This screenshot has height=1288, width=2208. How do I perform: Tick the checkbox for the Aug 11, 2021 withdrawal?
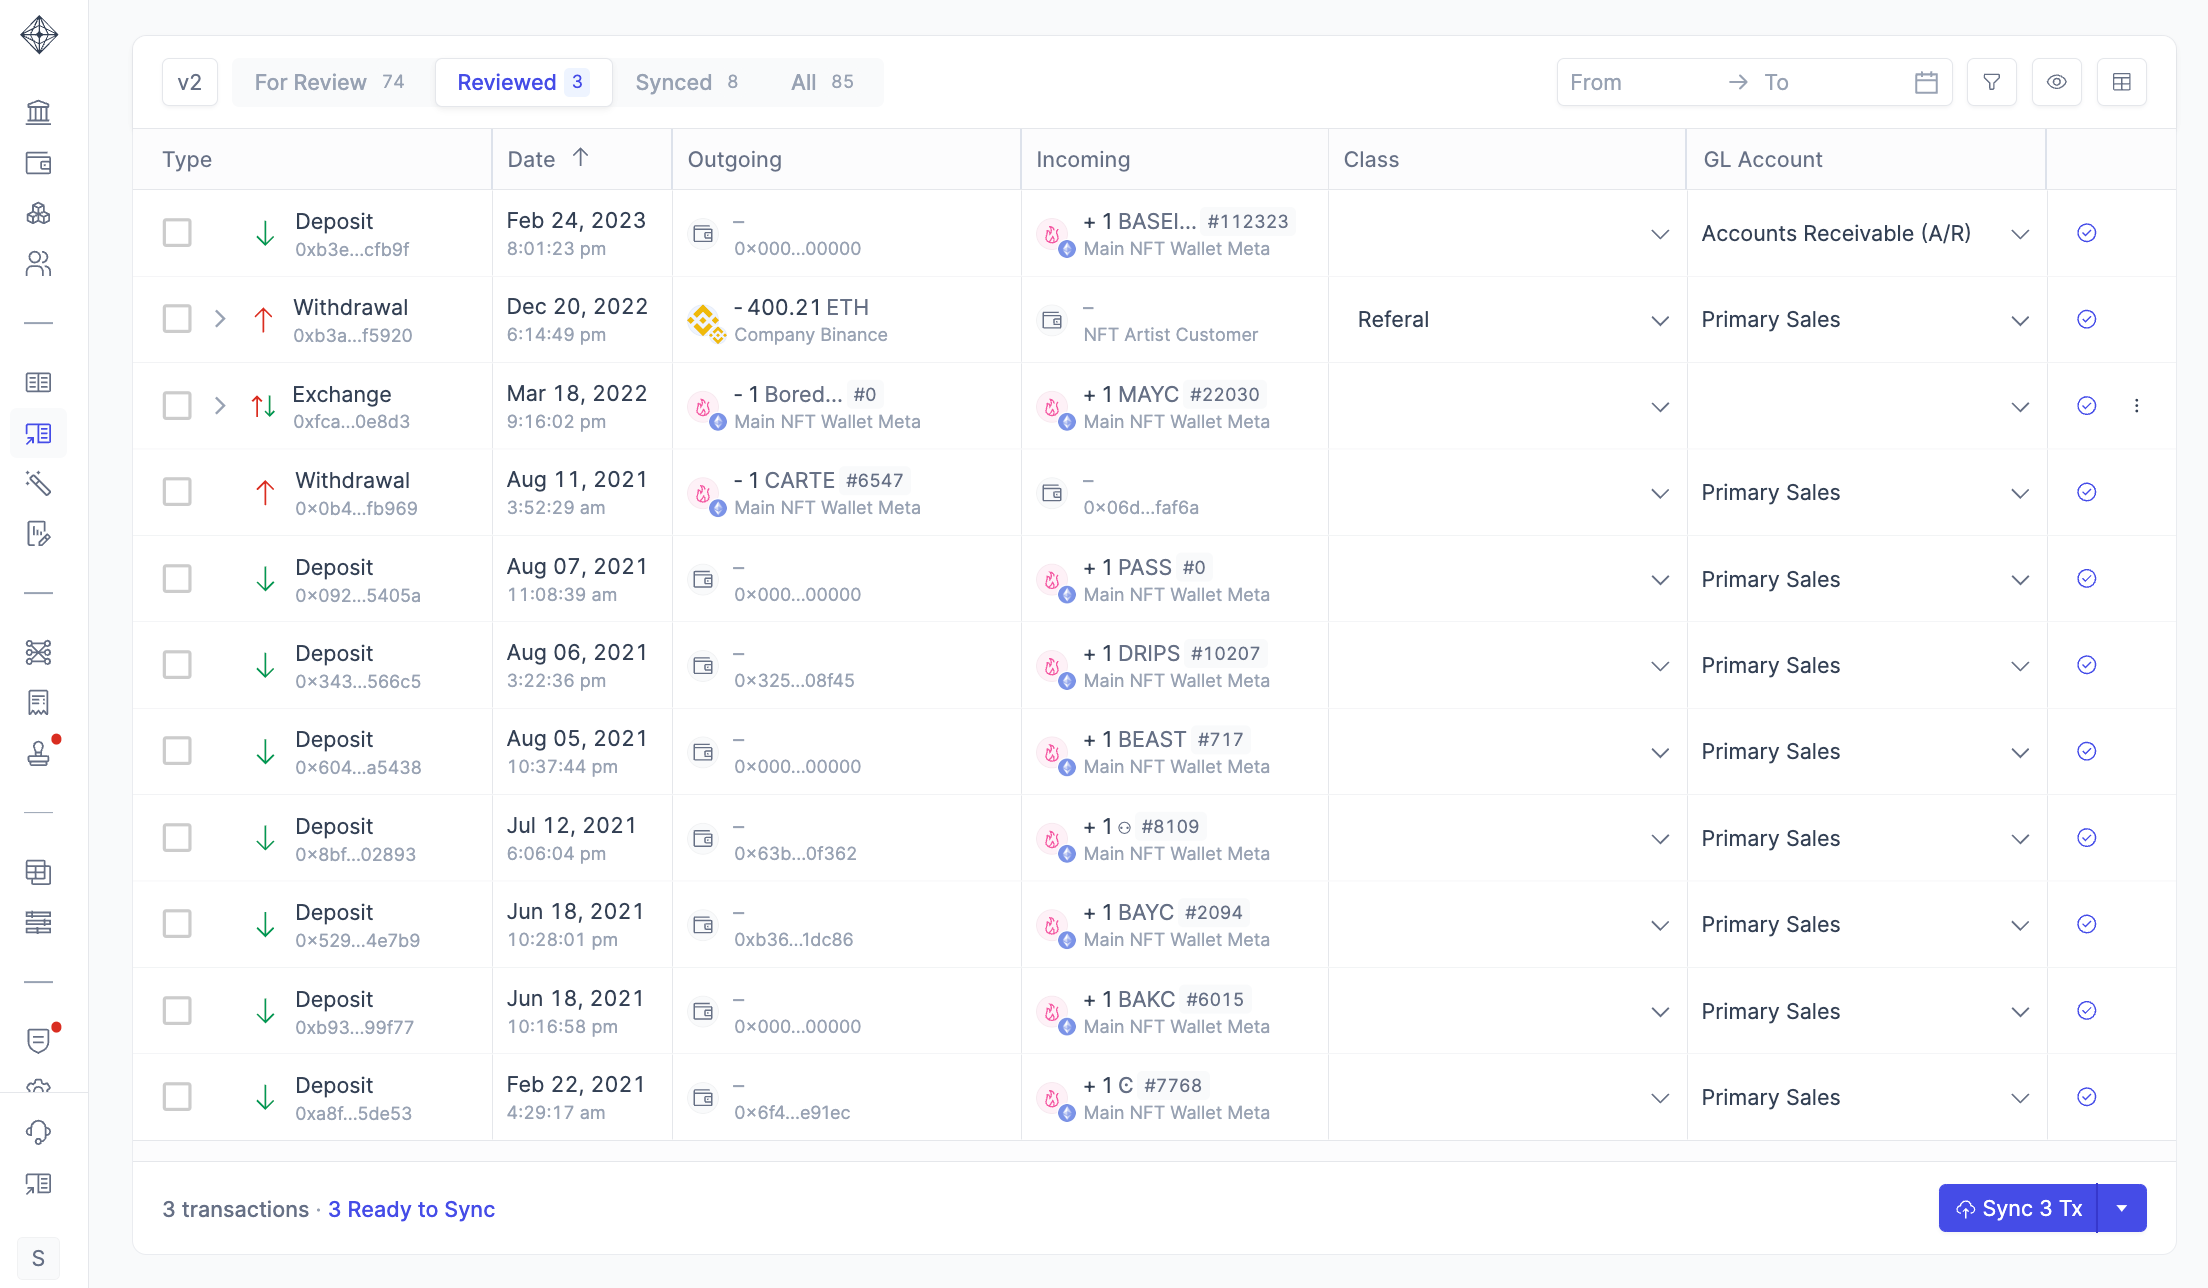177,492
